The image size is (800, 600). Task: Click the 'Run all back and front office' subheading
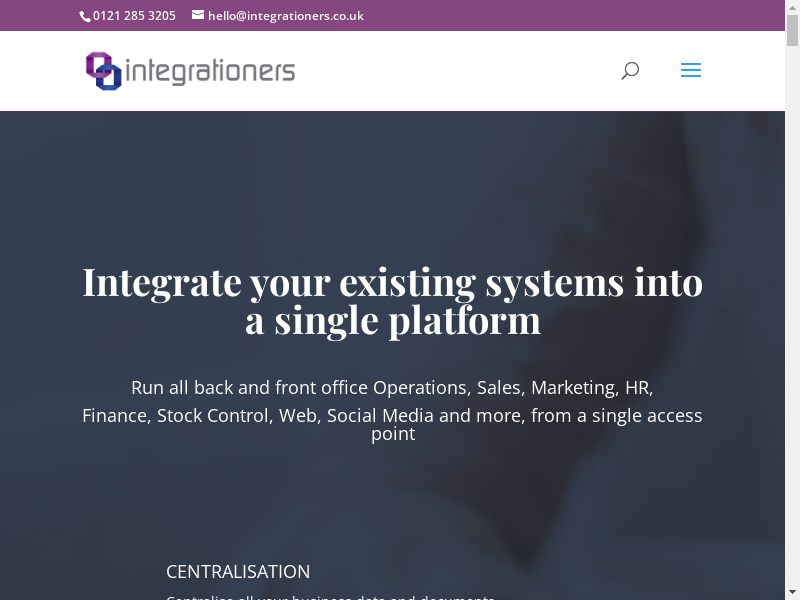coord(392,387)
